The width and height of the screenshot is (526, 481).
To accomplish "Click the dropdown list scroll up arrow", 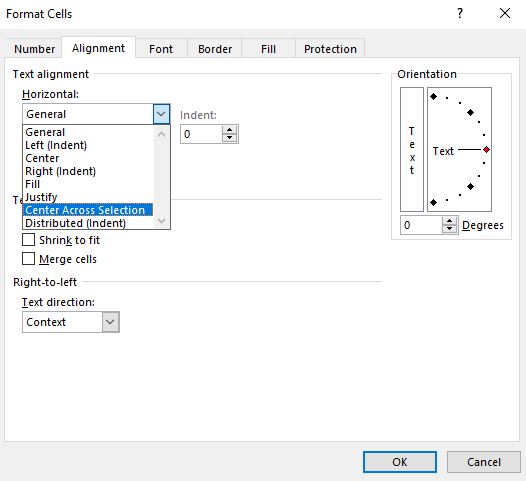I will 161,135.
